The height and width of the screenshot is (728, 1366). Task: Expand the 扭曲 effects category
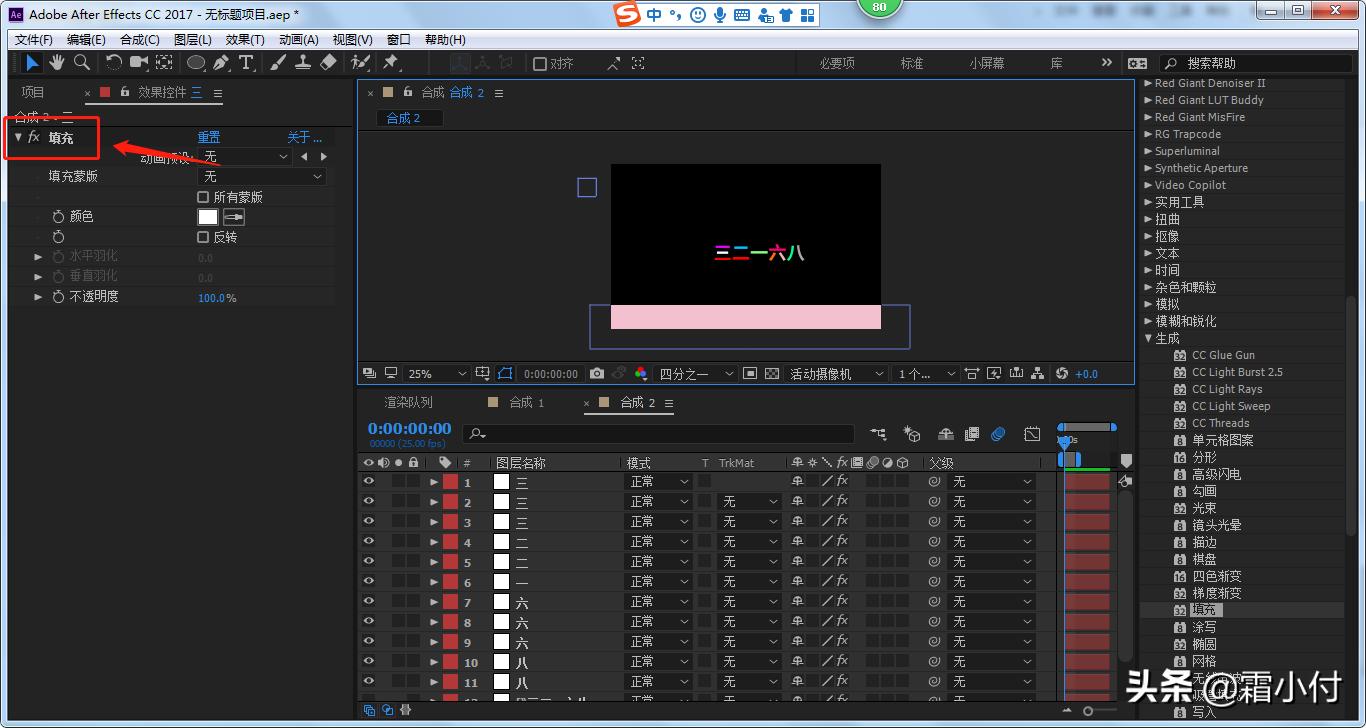1149,219
